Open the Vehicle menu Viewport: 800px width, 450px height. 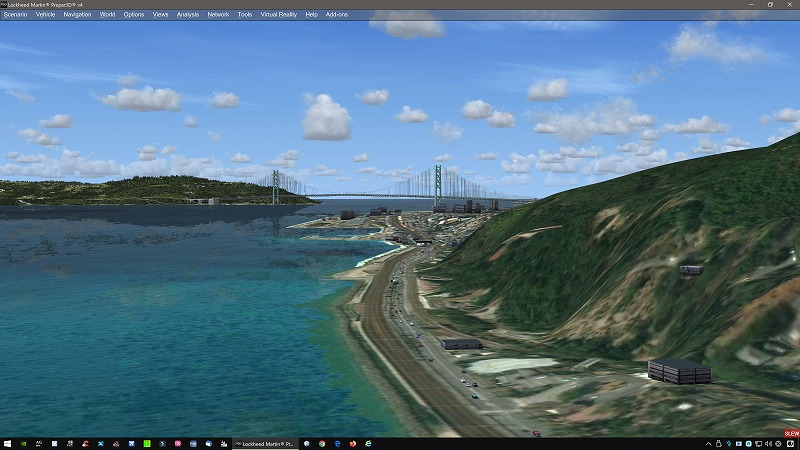coord(45,15)
